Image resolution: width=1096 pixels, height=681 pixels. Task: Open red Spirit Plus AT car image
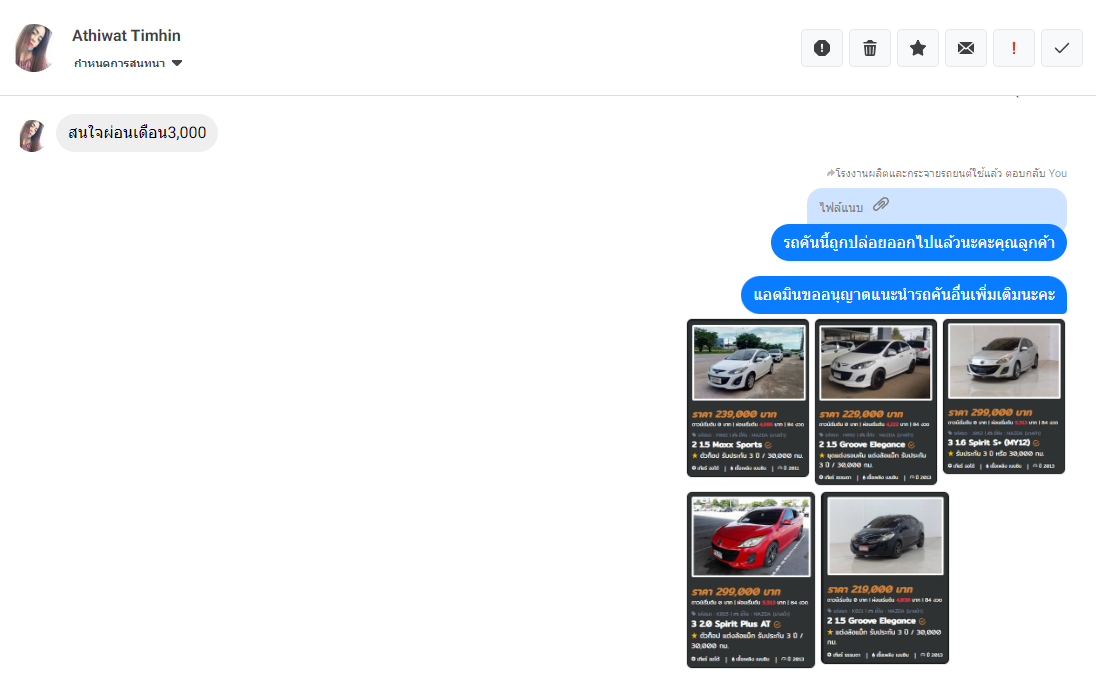[751, 580]
